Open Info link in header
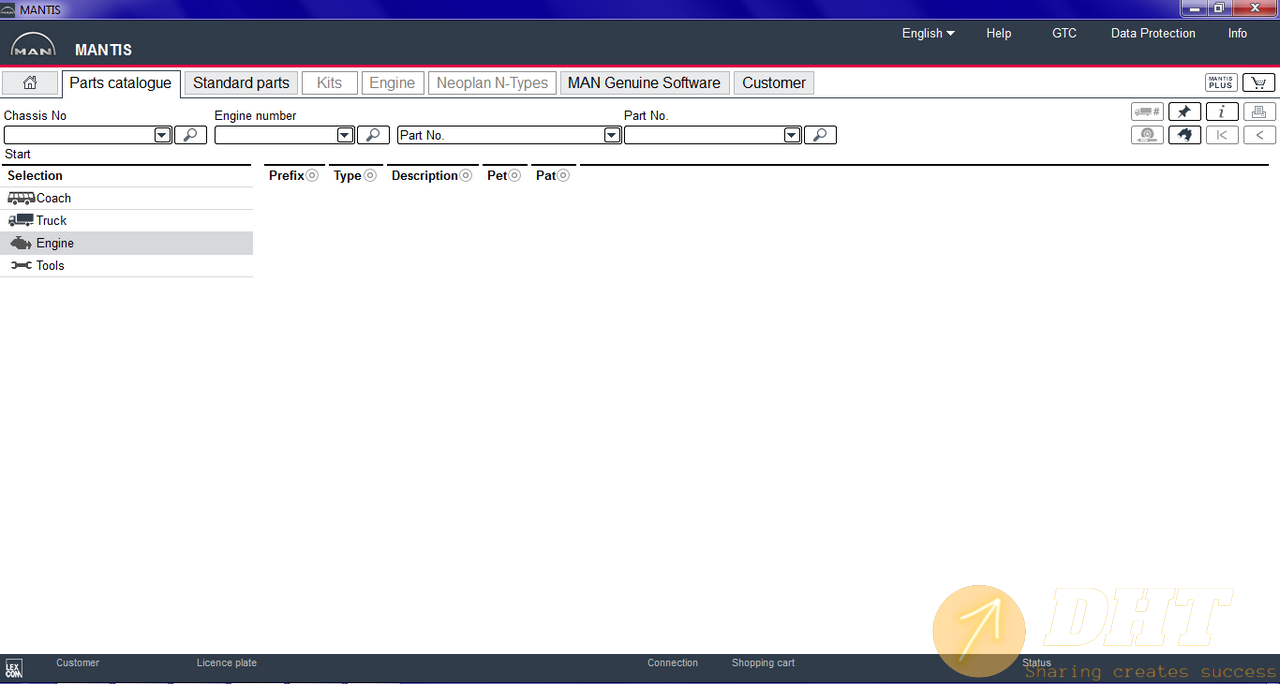 pos(1238,33)
